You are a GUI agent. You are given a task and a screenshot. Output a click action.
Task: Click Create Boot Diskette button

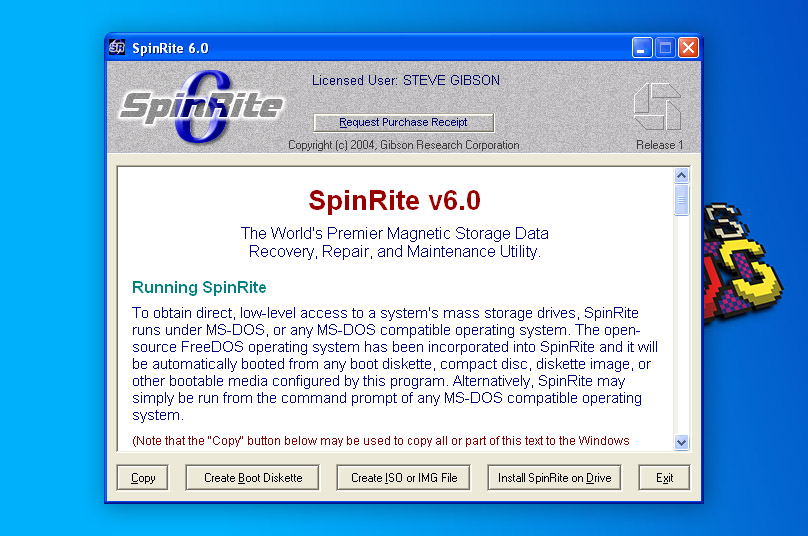(252, 478)
